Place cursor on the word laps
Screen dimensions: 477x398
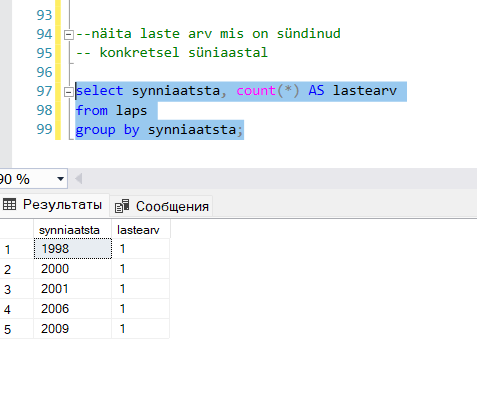[x=131, y=111]
